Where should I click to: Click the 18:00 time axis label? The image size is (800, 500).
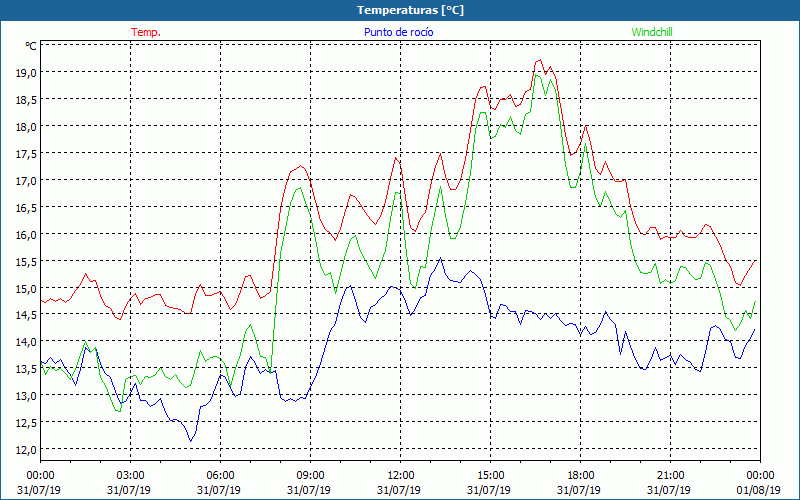pyautogui.click(x=581, y=476)
